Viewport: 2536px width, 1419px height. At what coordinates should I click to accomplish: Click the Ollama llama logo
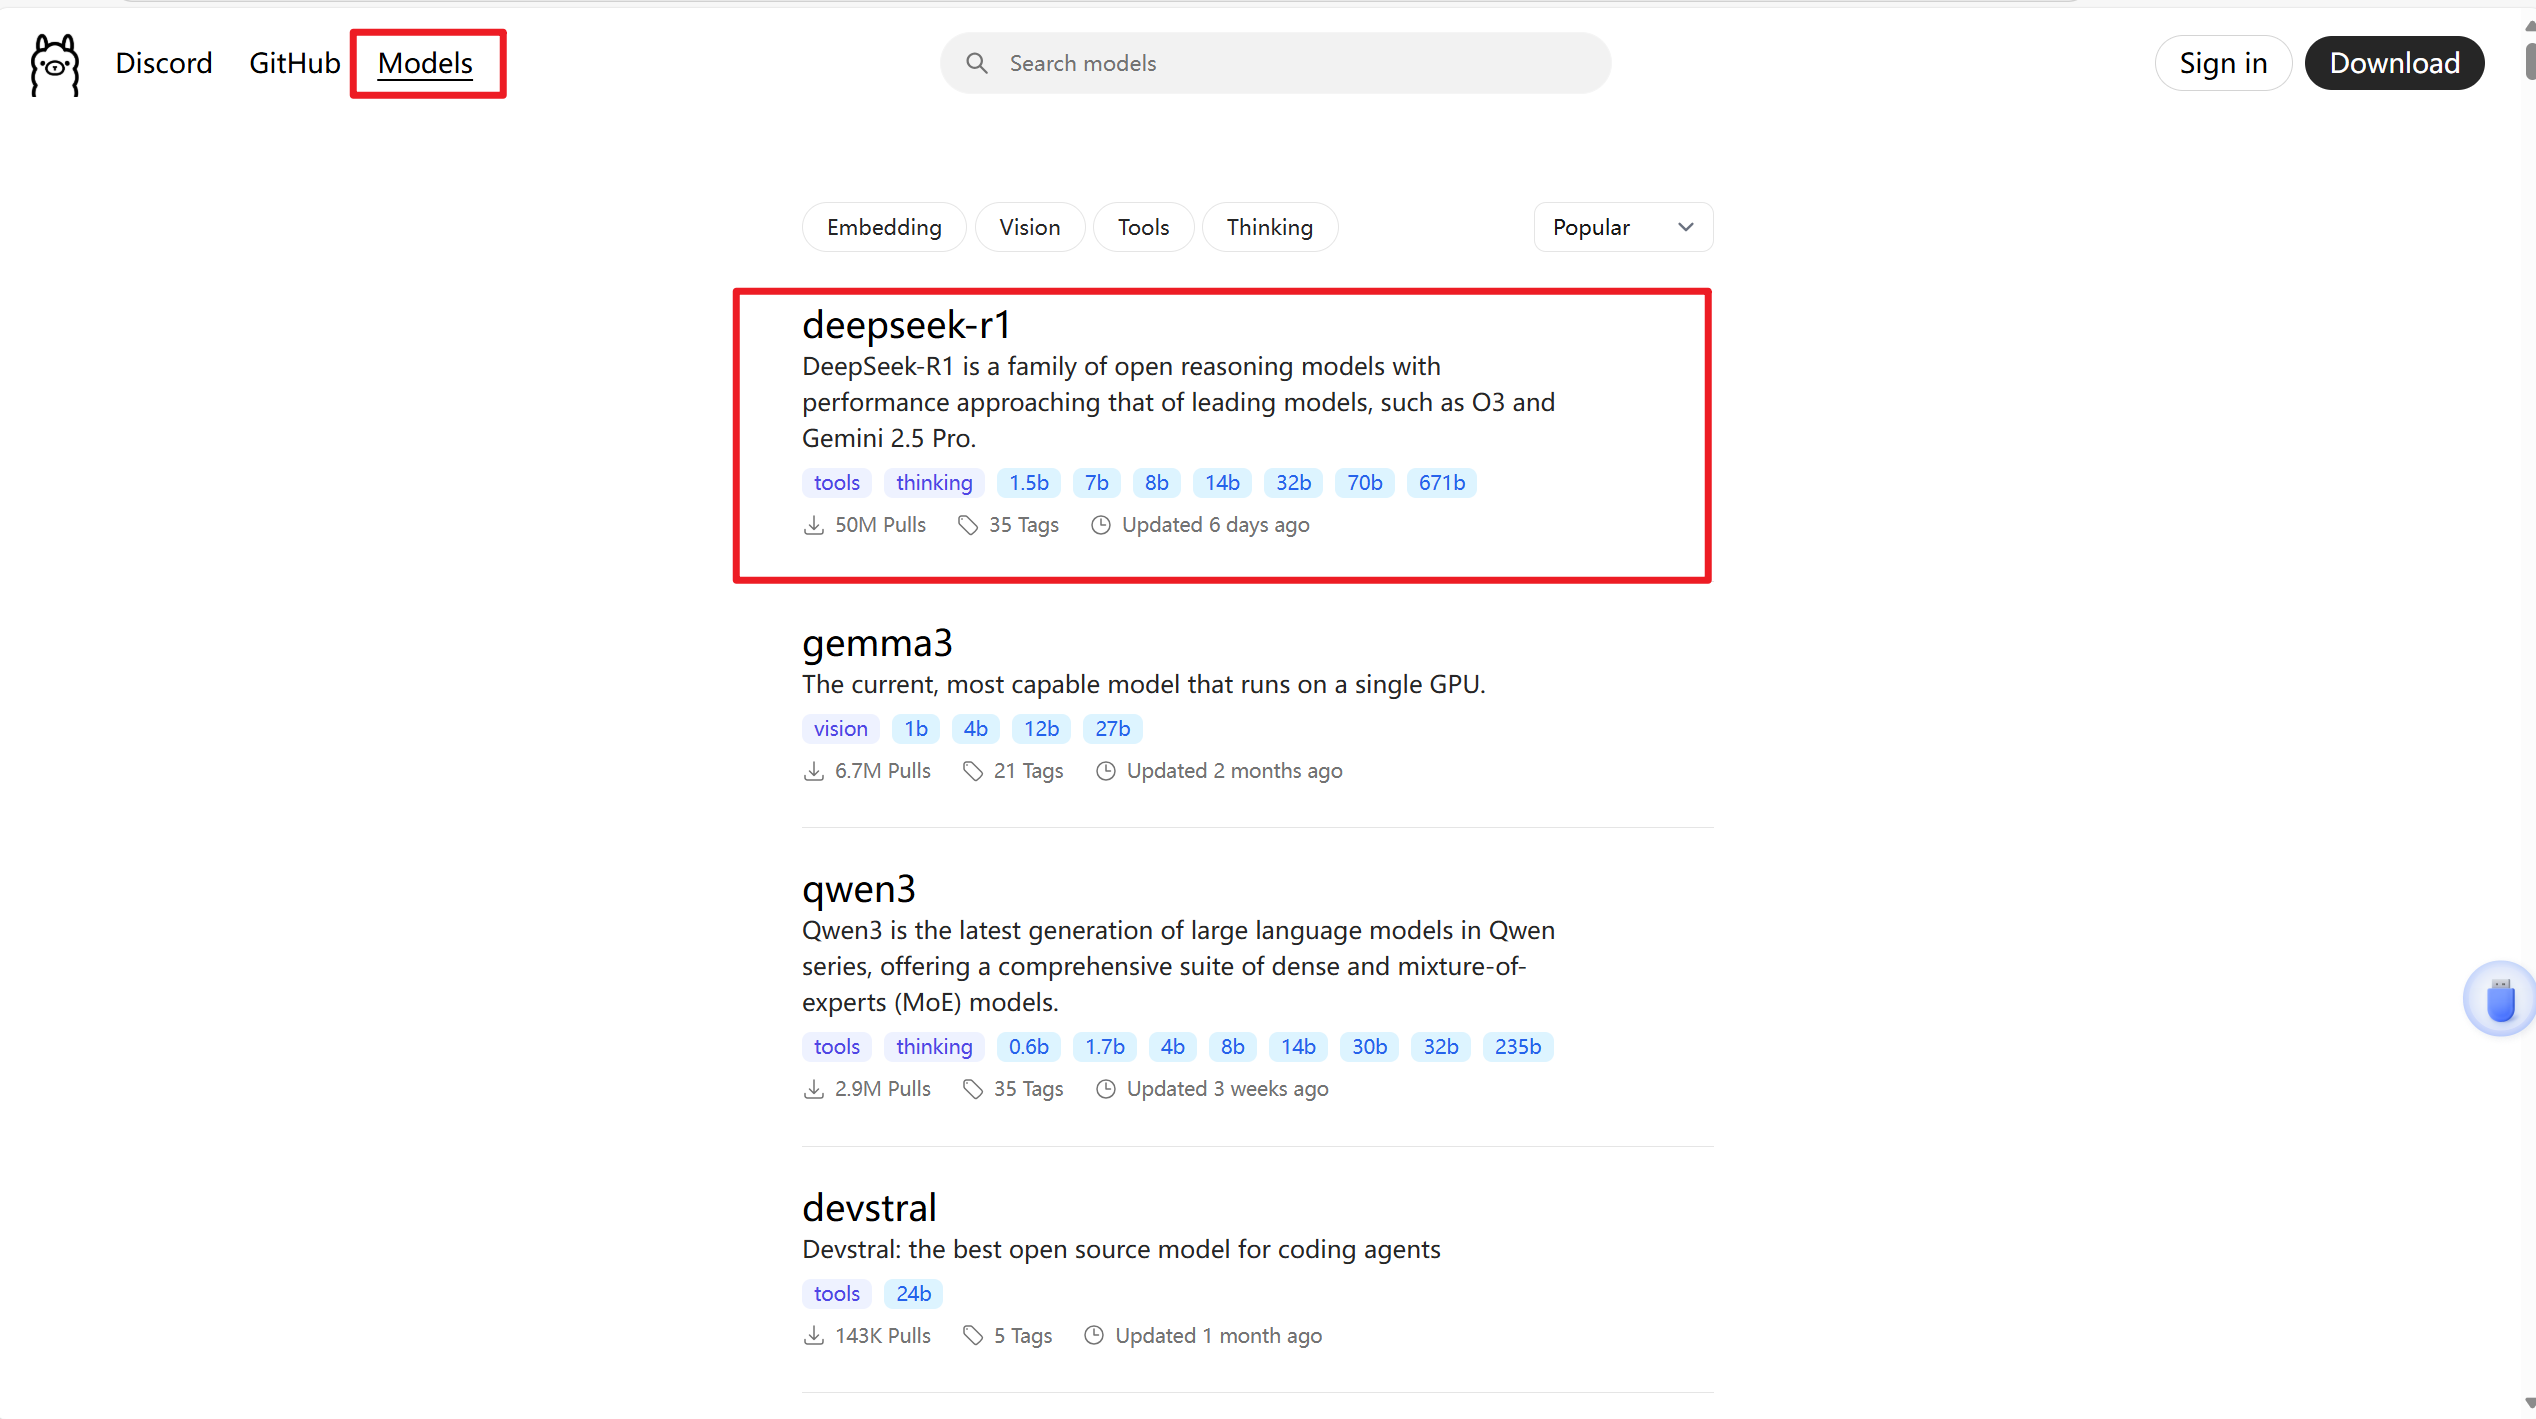55,64
